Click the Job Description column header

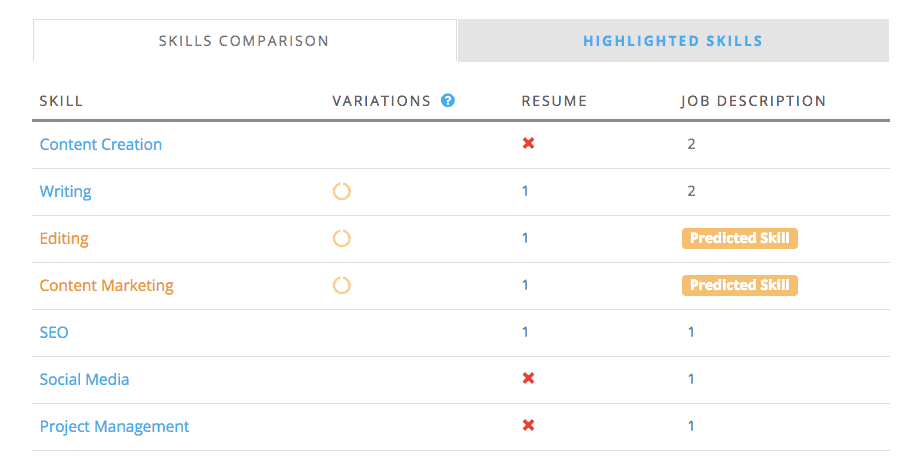754,101
